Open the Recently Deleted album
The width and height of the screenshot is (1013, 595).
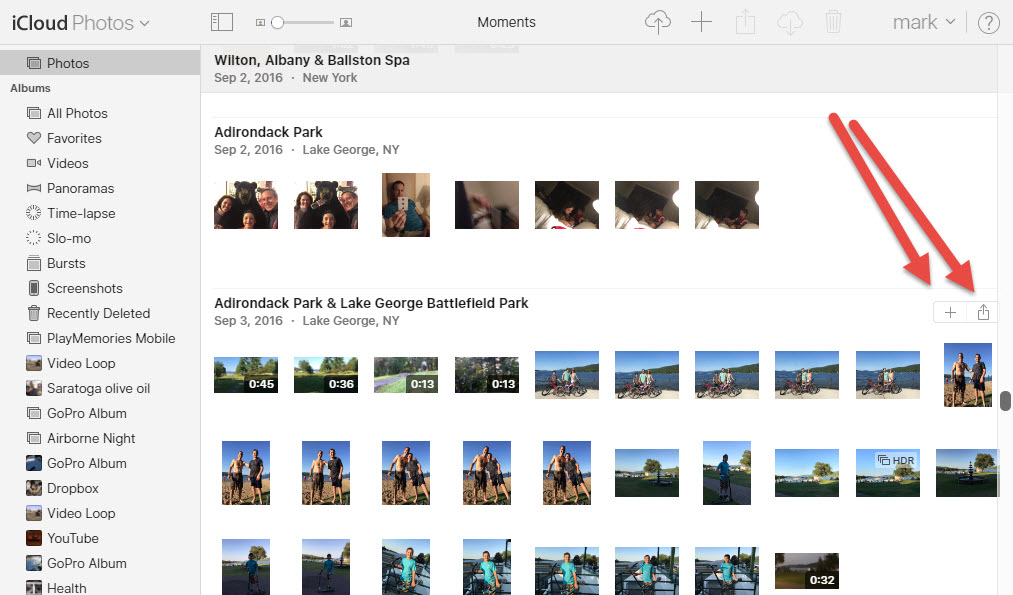point(100,313)
